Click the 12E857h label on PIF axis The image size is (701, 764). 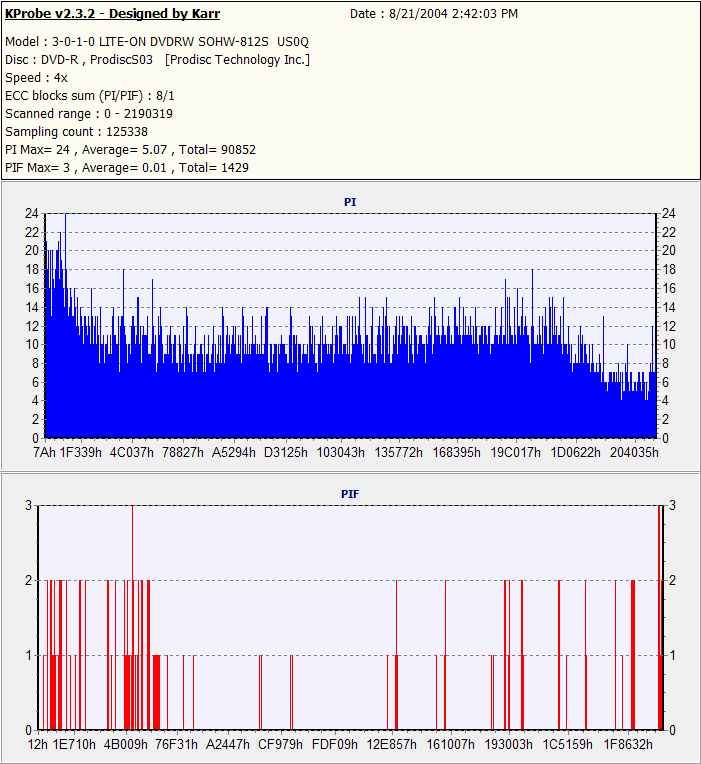click(x=392, y=745)
